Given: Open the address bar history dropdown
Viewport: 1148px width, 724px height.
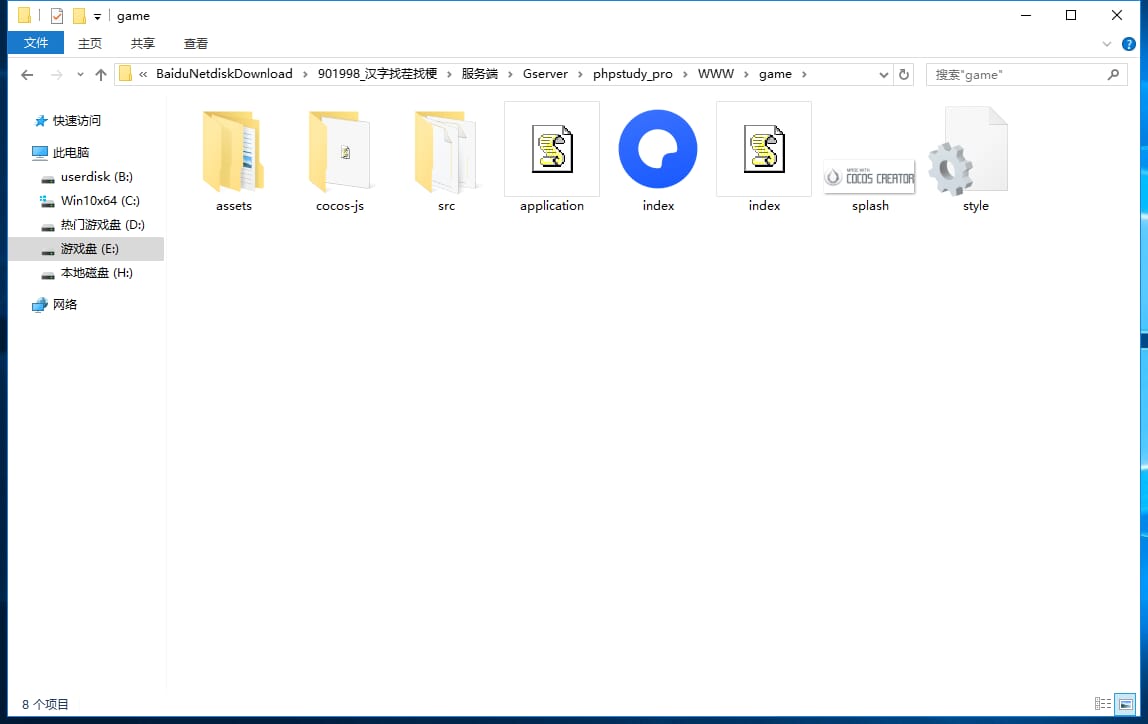Looking at the screenshot, I should click(884, 74).
